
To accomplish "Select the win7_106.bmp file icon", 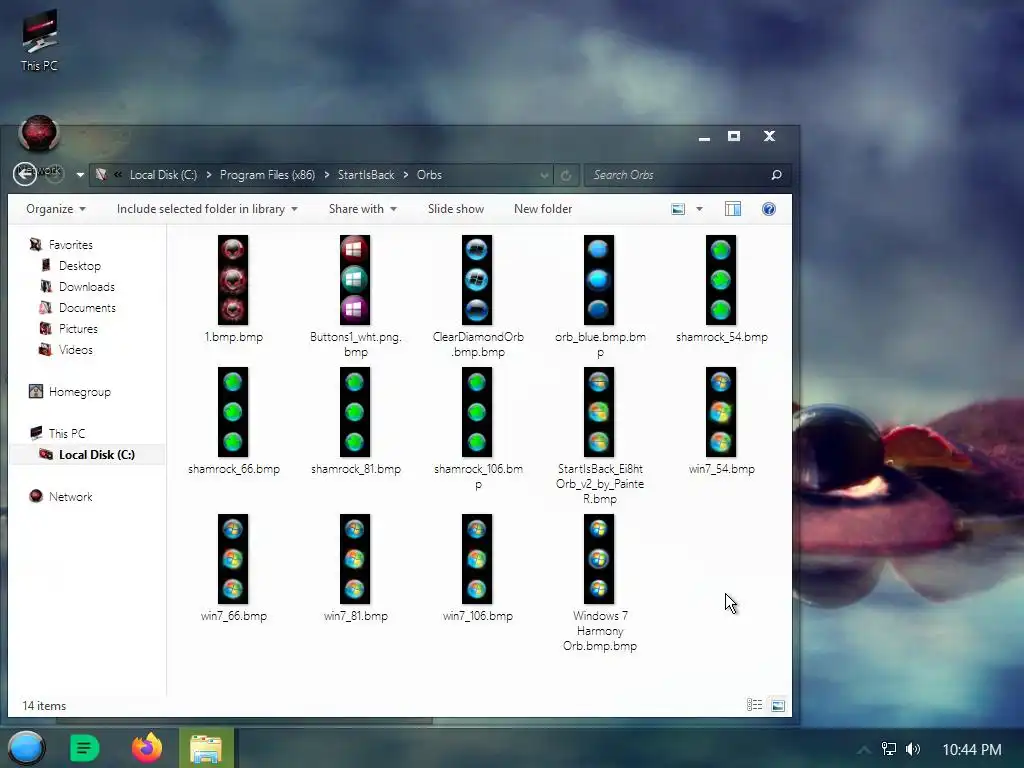I will click(x=477, y=558).
